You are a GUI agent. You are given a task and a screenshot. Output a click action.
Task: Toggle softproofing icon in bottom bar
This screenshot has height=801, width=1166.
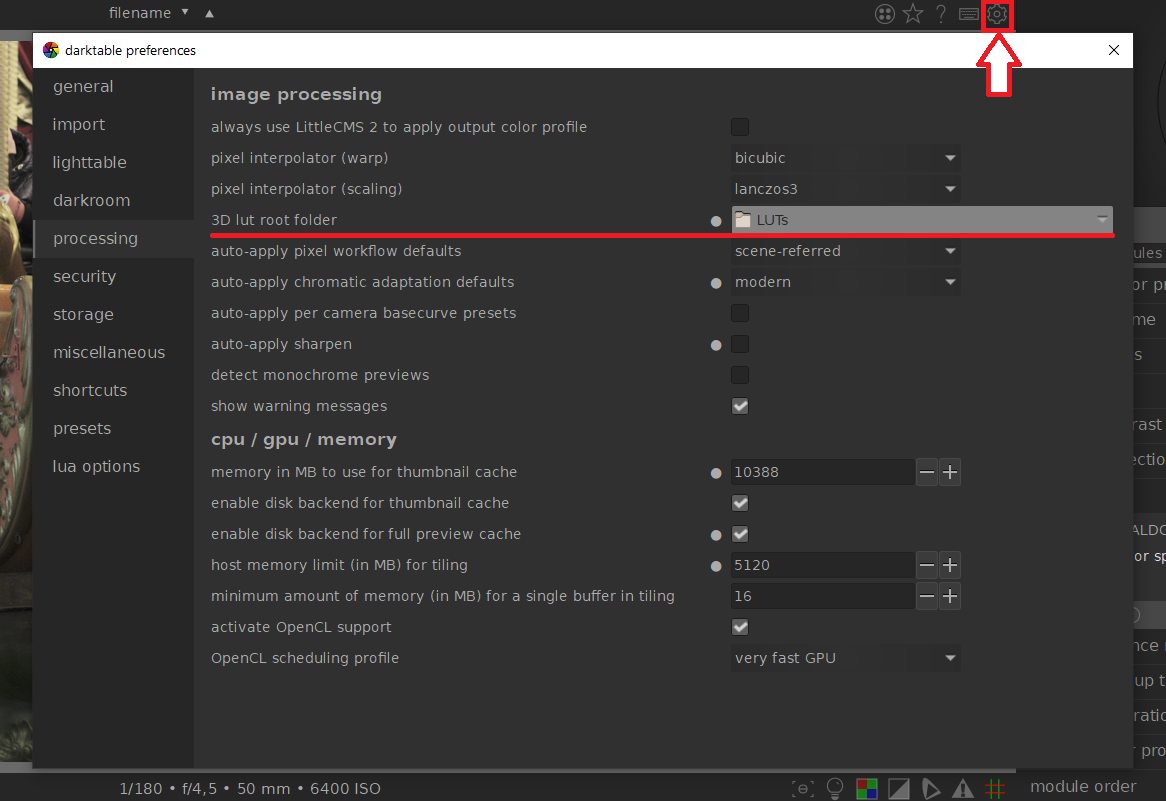(x=930, y=788)
